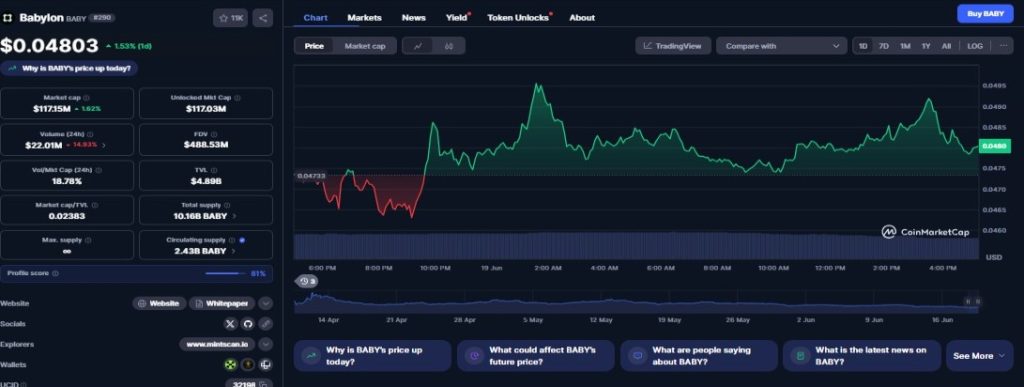Click info icon beside FDV label
Viewport: 1024px width, 387px height.
coord(214,134)
